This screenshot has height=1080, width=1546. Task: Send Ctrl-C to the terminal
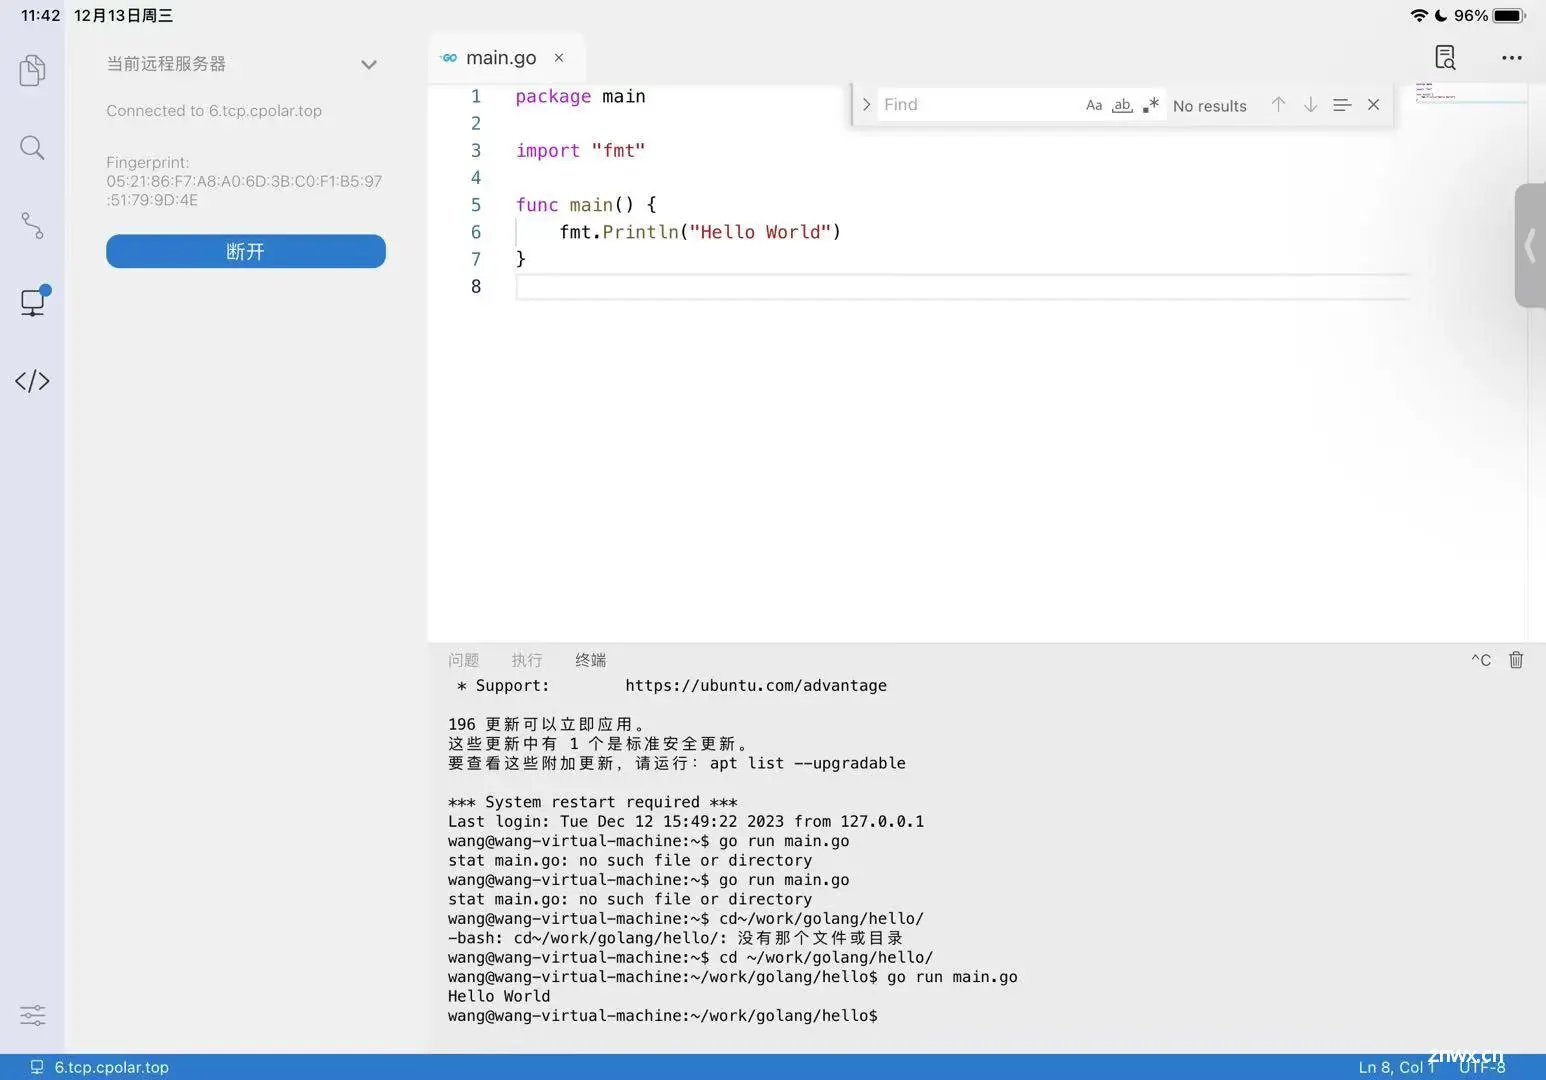click(x=1481, y=660)
